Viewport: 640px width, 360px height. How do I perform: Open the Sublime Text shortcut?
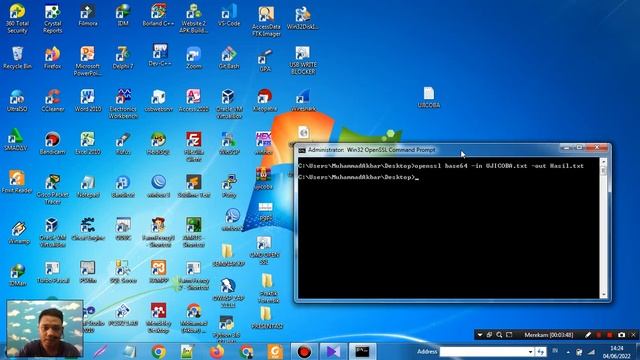[193, 186]
